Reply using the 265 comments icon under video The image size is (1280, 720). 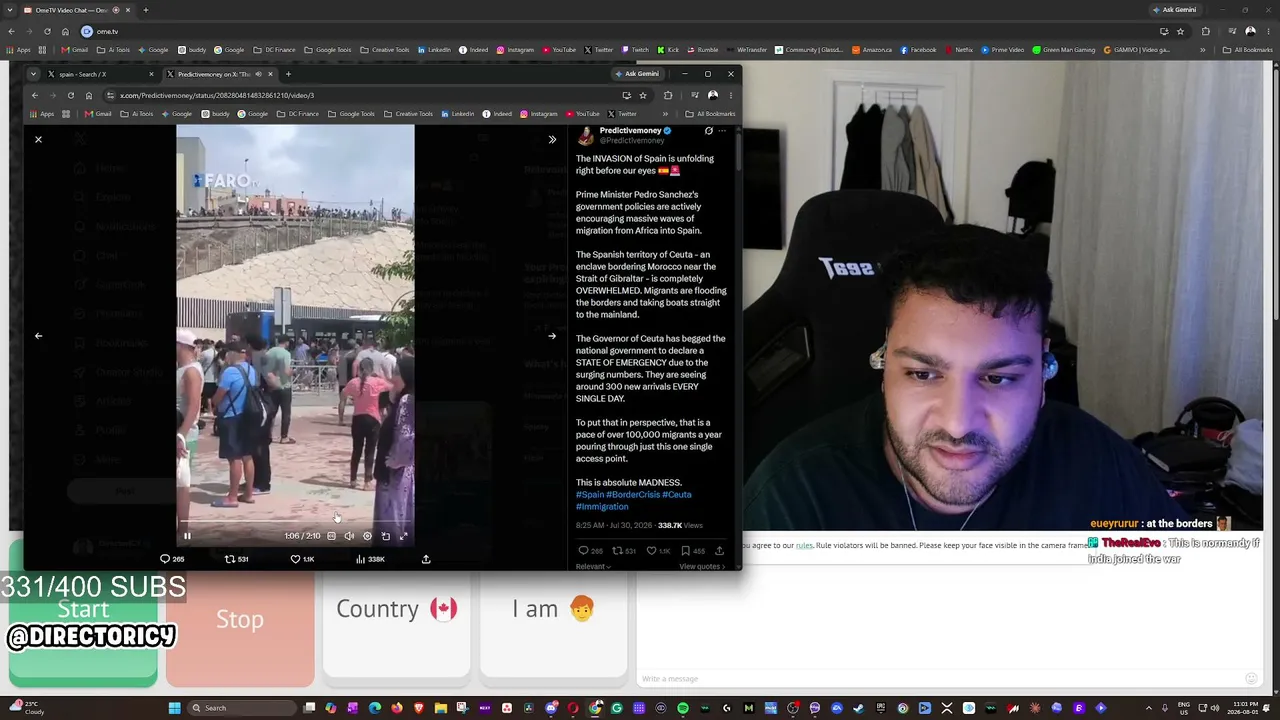[172, 559]
